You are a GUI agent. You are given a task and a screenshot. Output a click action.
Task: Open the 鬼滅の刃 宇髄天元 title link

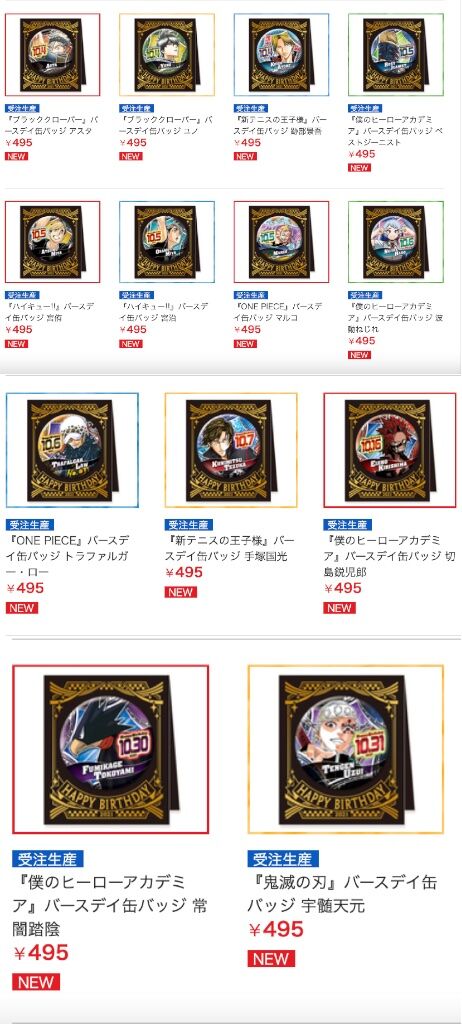coord(342,894)
